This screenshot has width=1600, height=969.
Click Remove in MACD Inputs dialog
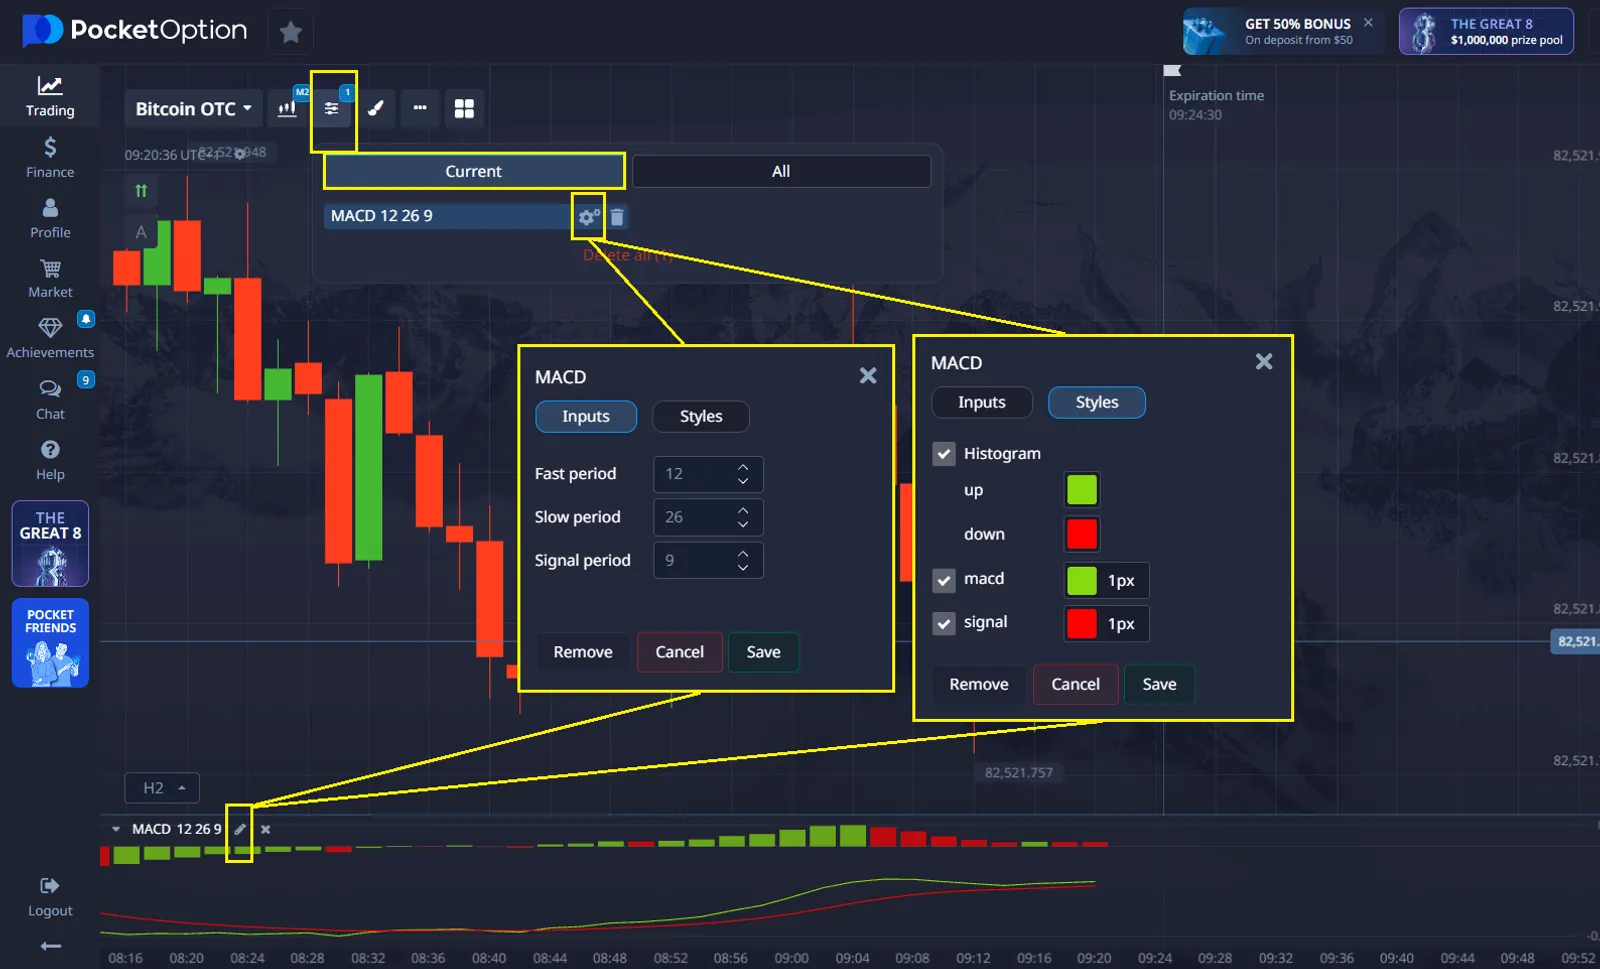[583, 652]
